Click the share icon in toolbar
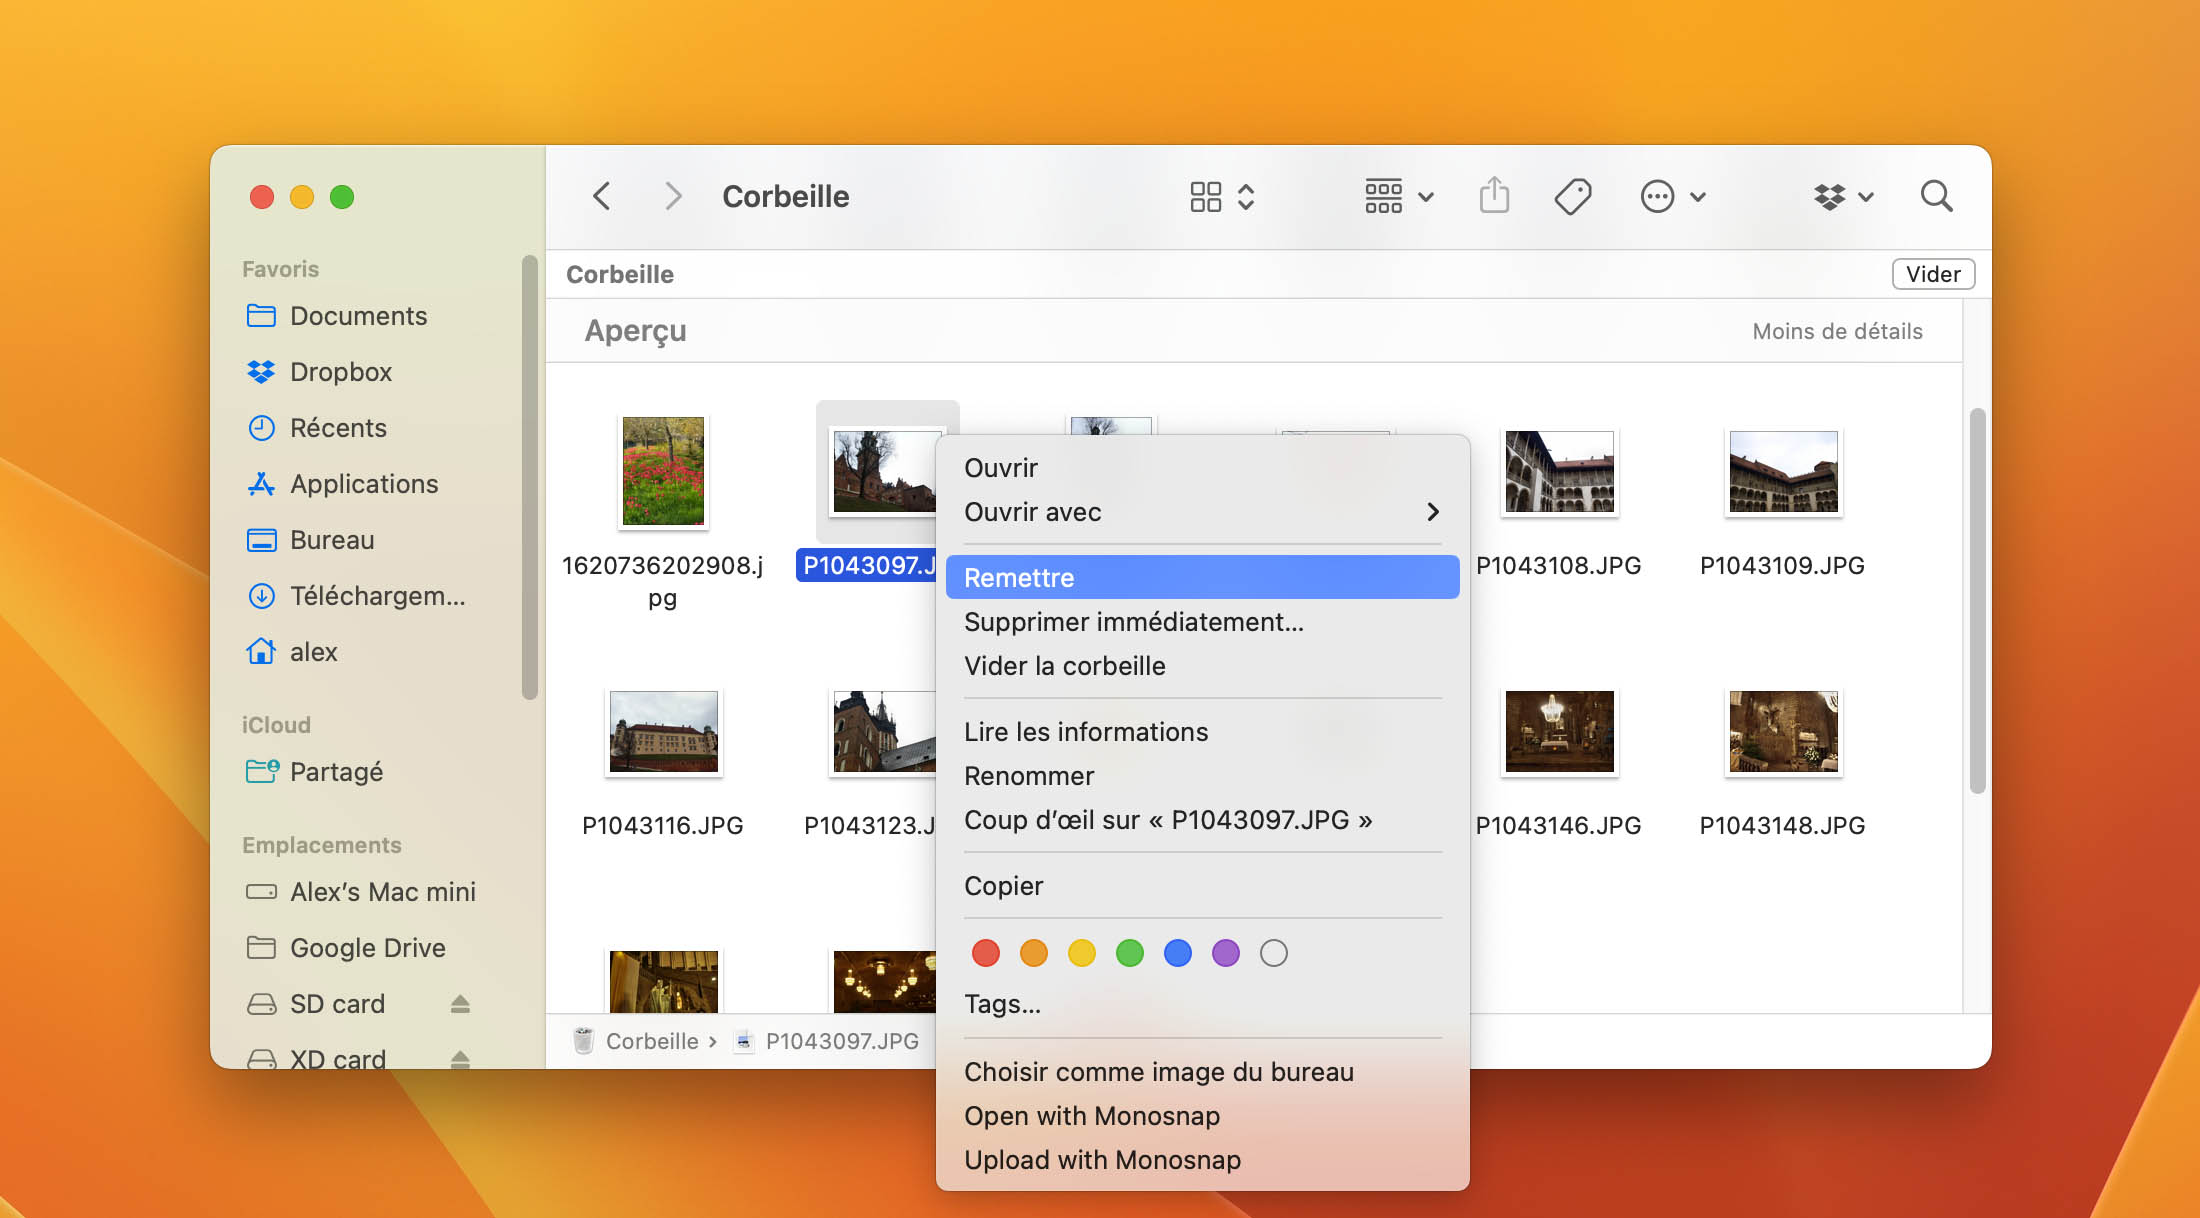The height and width of the screenshot is (1218, 2200). pos(1497,194)
